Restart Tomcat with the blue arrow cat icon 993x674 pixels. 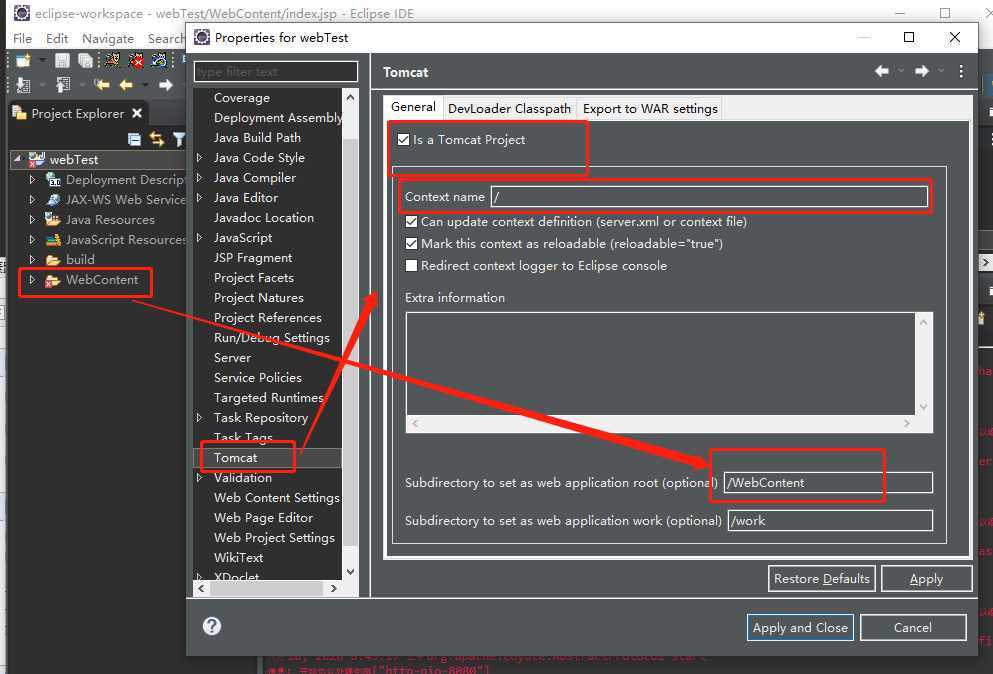tap(159, 60)
